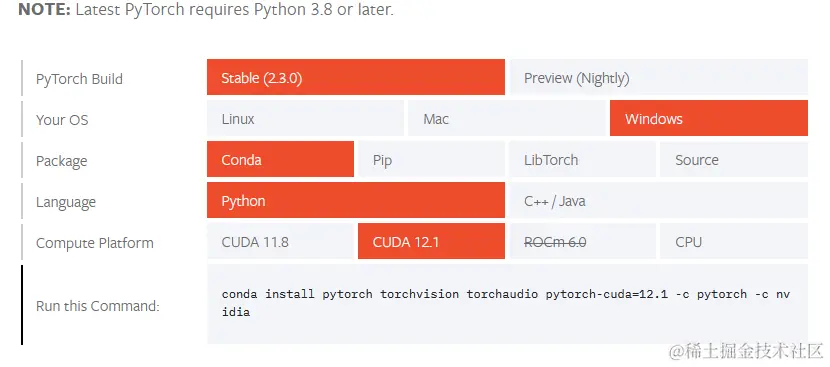830x367 pixels.
Task: Choose CUDA 12.1 compute platform
Action: click(431, 241)
